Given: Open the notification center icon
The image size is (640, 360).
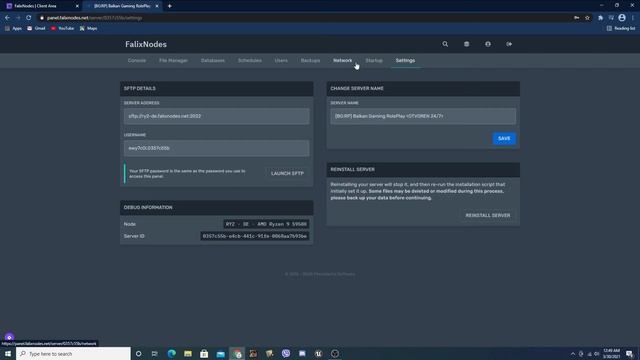Looking at the screenshot, I should [x=630, y=353].
